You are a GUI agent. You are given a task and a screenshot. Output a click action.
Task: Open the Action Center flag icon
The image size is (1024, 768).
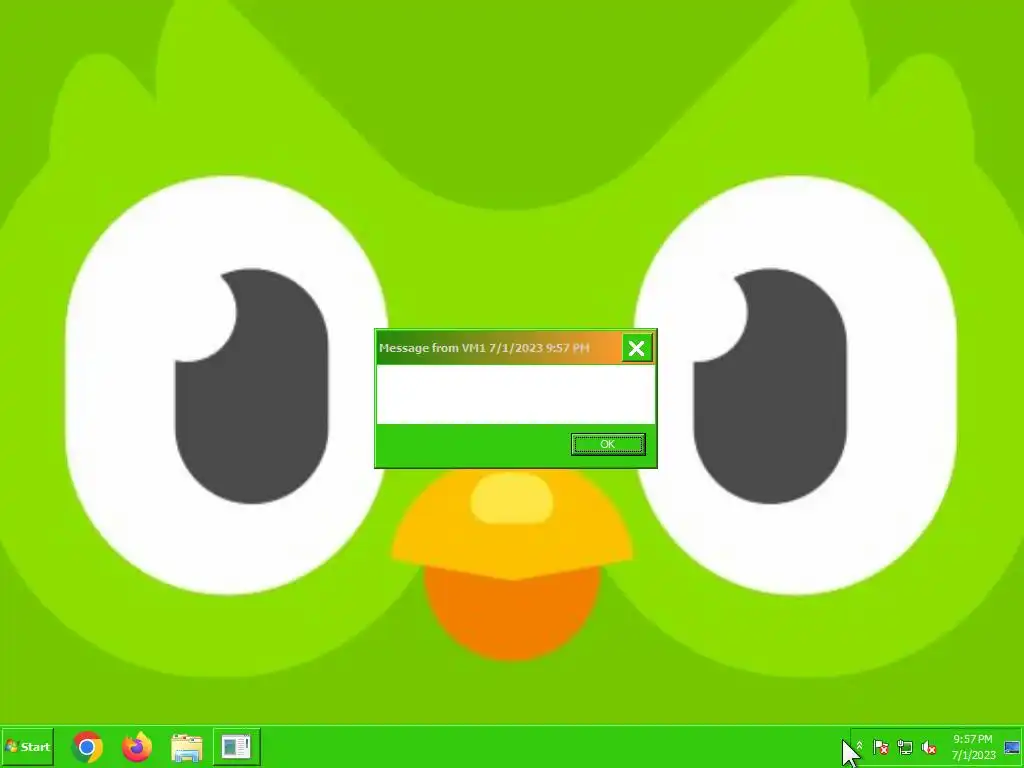pos(880,747)
